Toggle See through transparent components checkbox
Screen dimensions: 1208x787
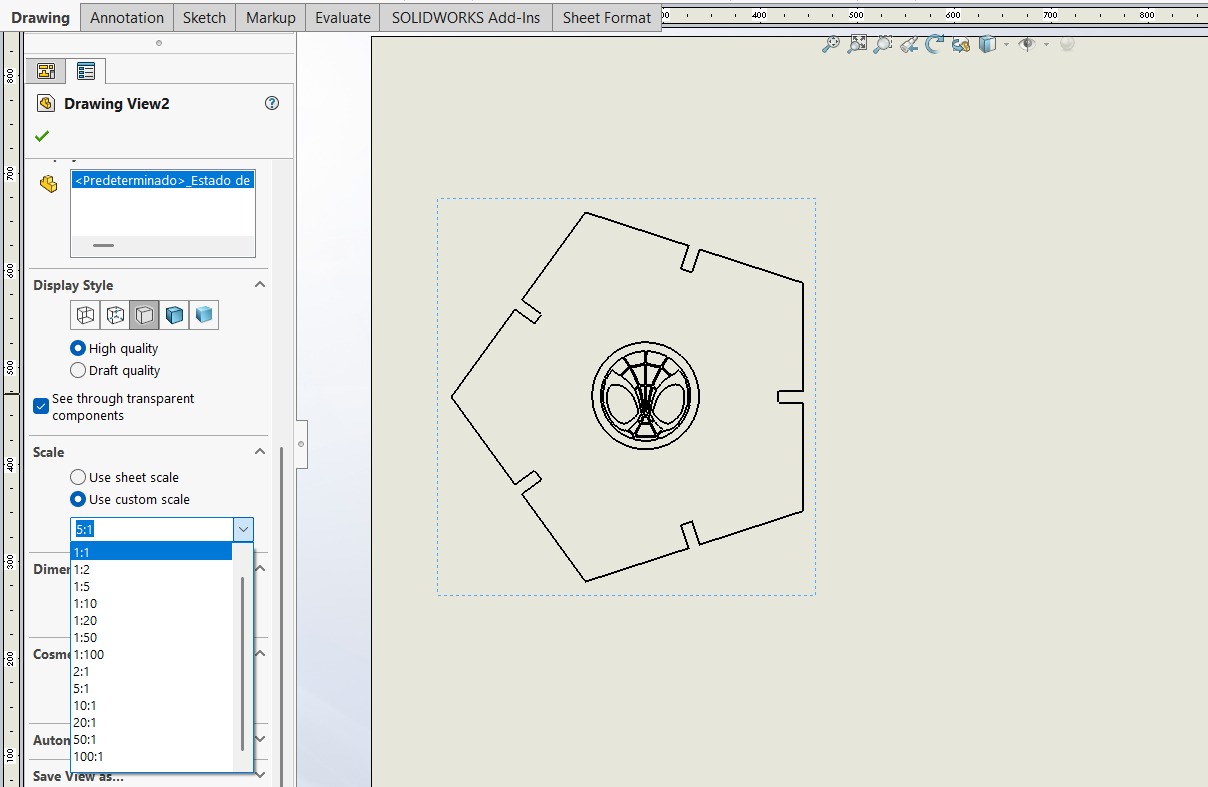point(41,406)
